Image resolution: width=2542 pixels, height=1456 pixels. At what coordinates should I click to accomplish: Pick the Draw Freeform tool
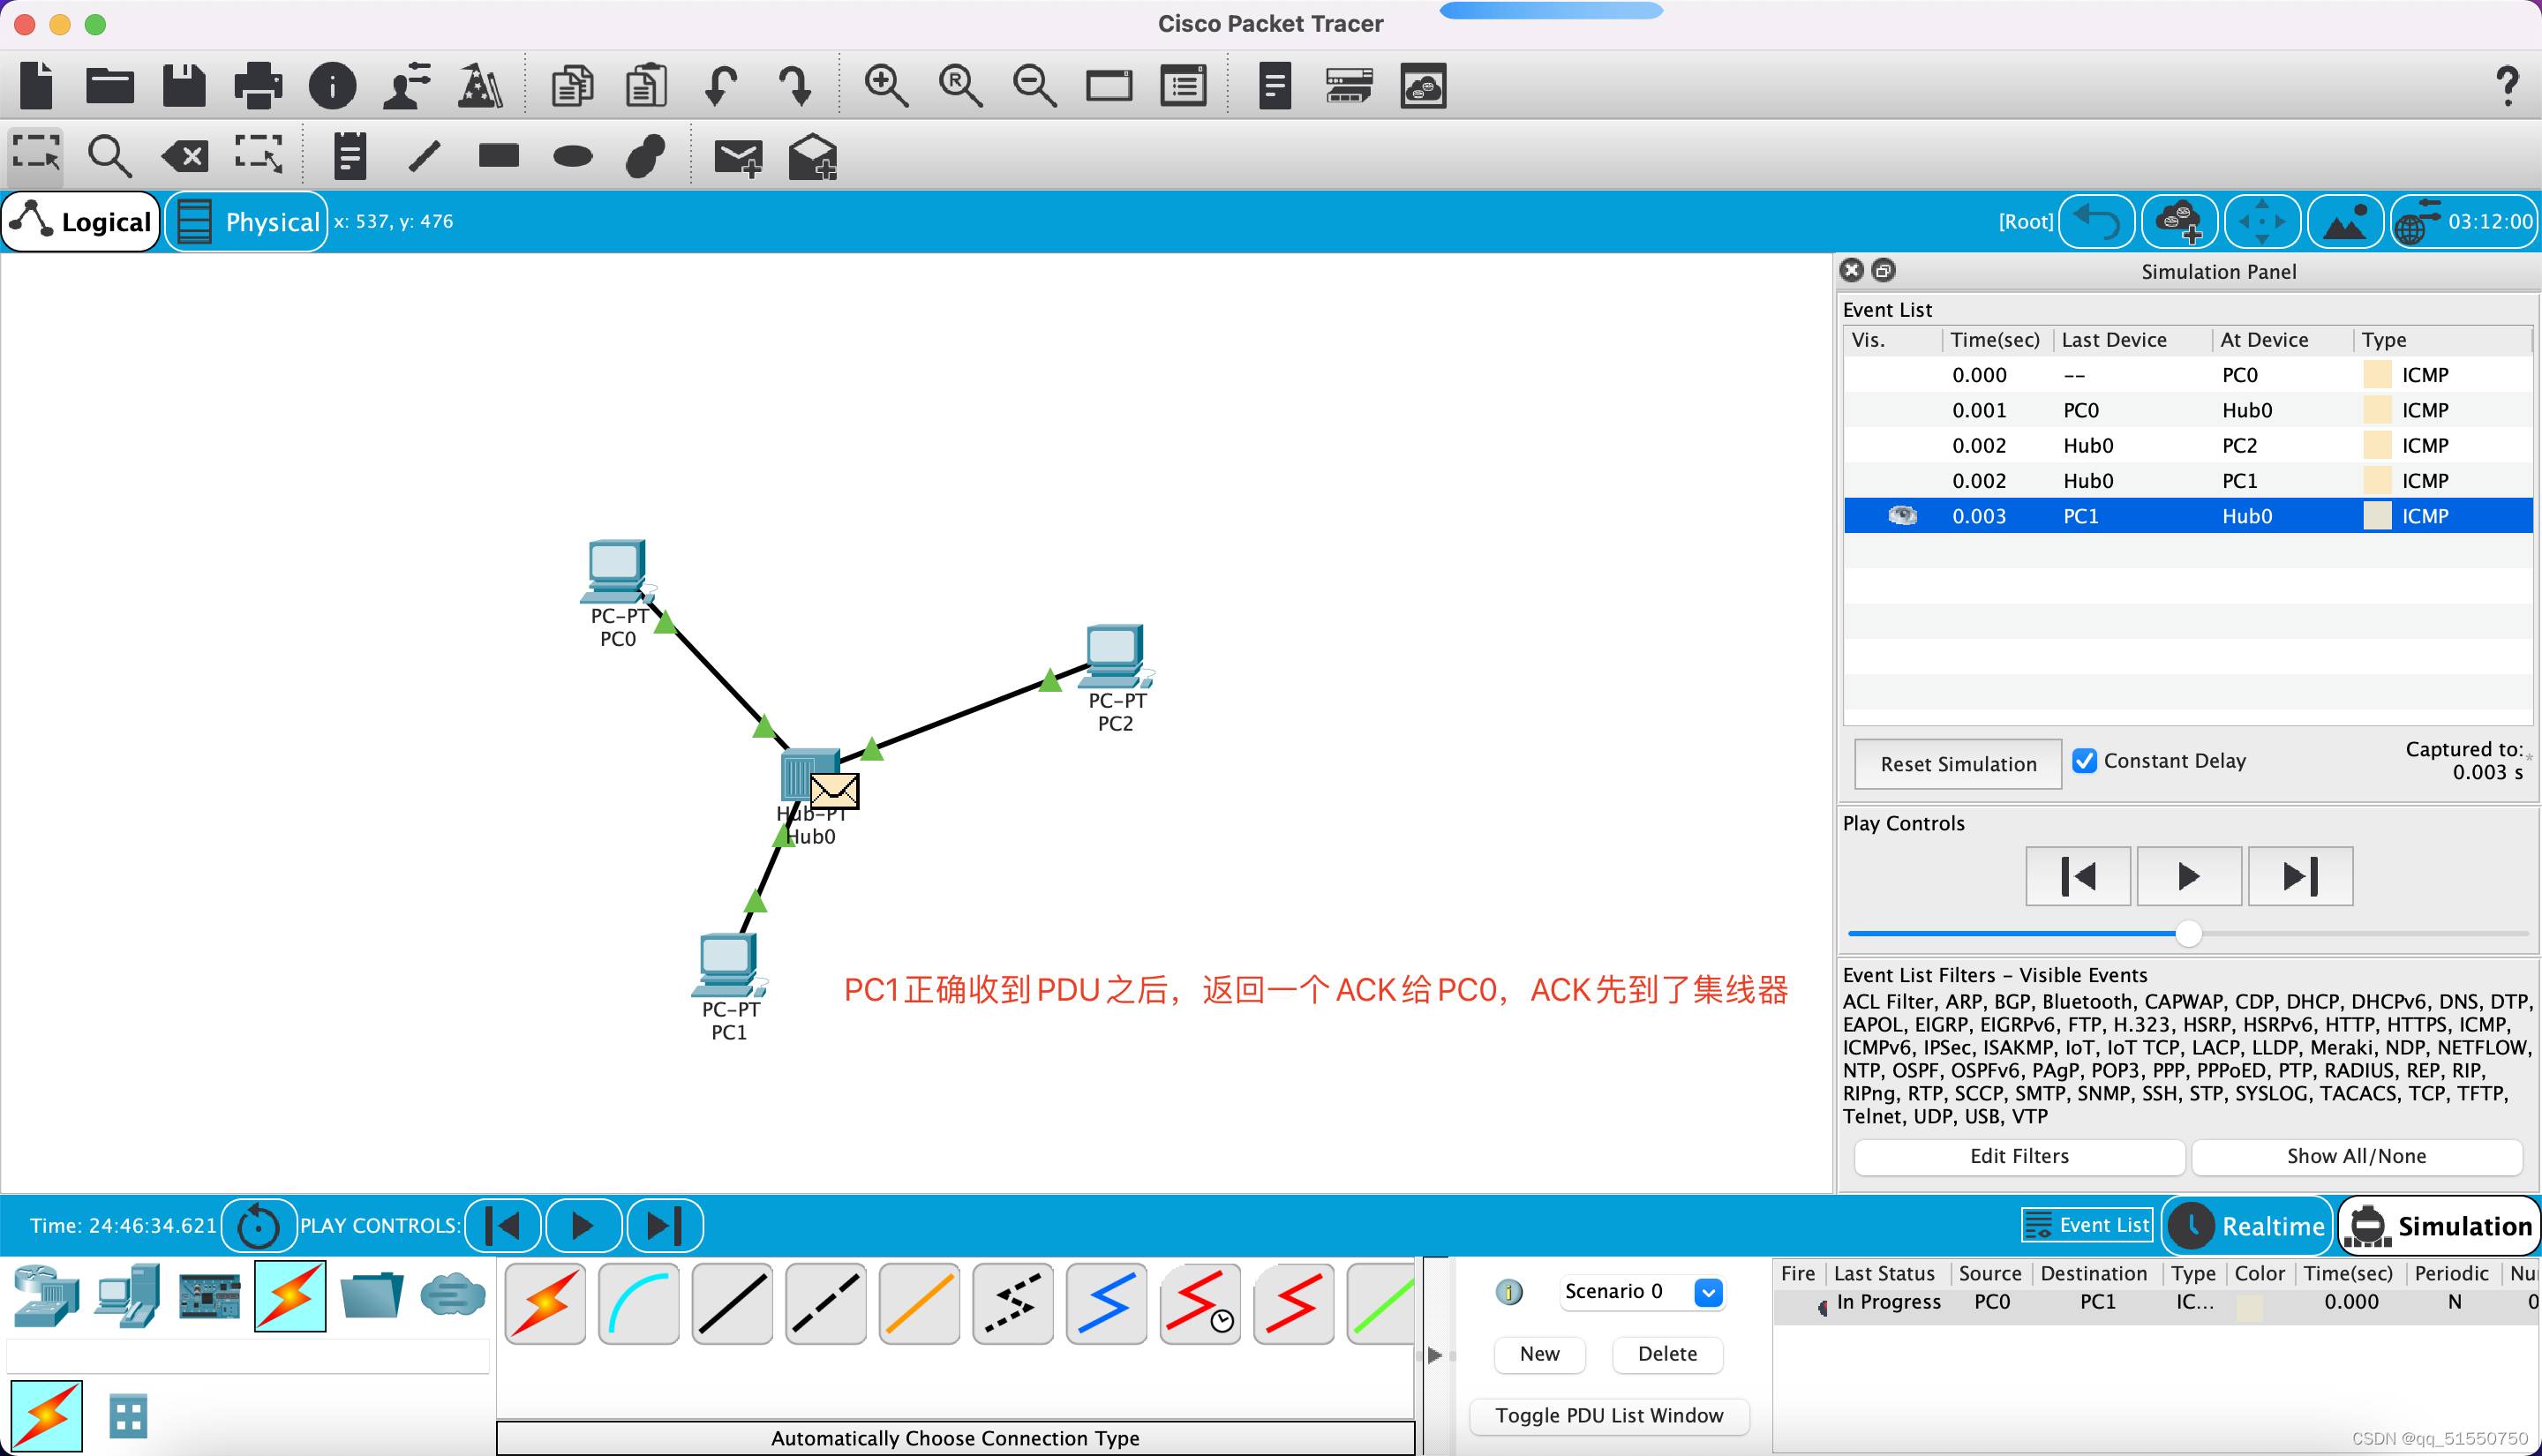[646, 156]
